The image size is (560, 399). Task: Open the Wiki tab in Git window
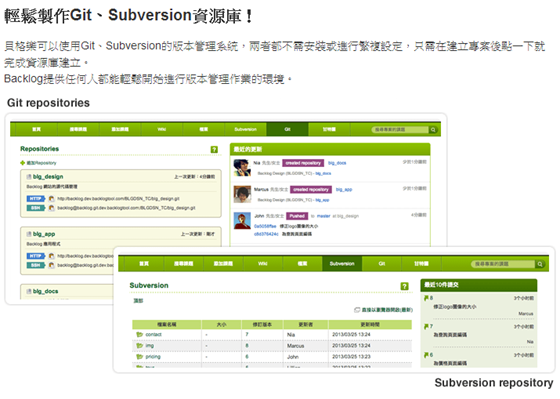[162, 129]
